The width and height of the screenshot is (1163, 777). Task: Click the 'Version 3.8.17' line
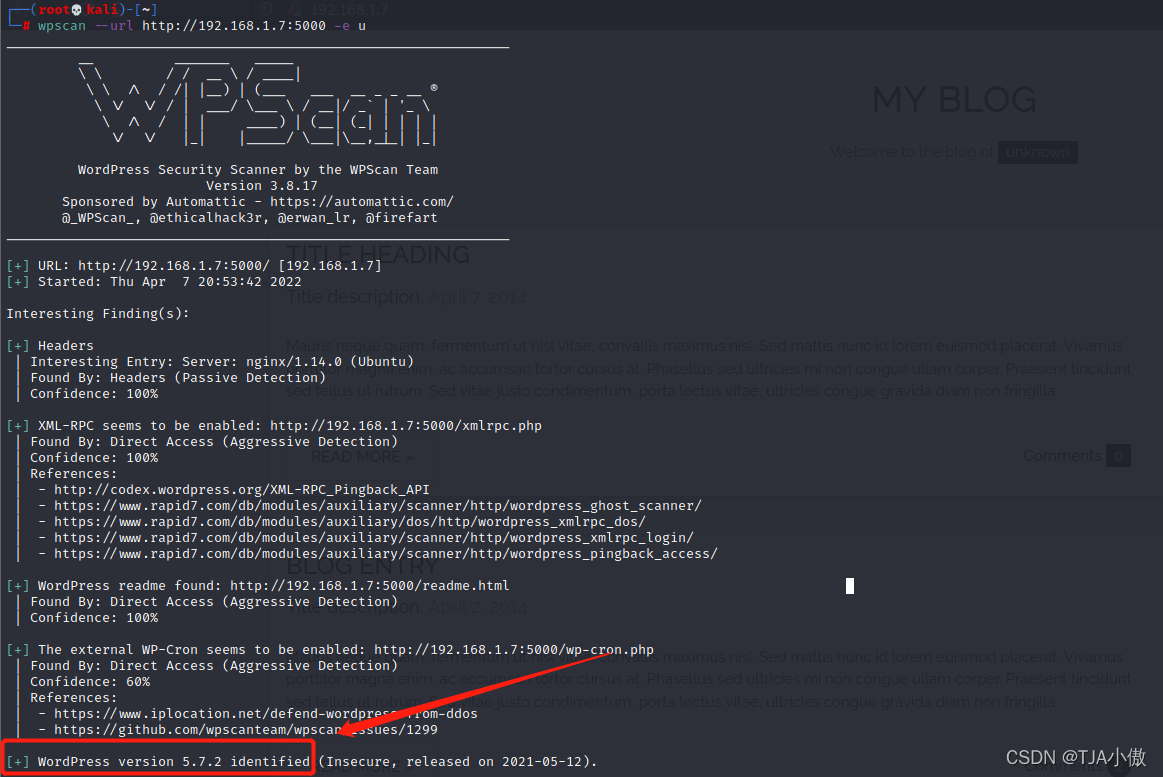[x=262, y=186]
